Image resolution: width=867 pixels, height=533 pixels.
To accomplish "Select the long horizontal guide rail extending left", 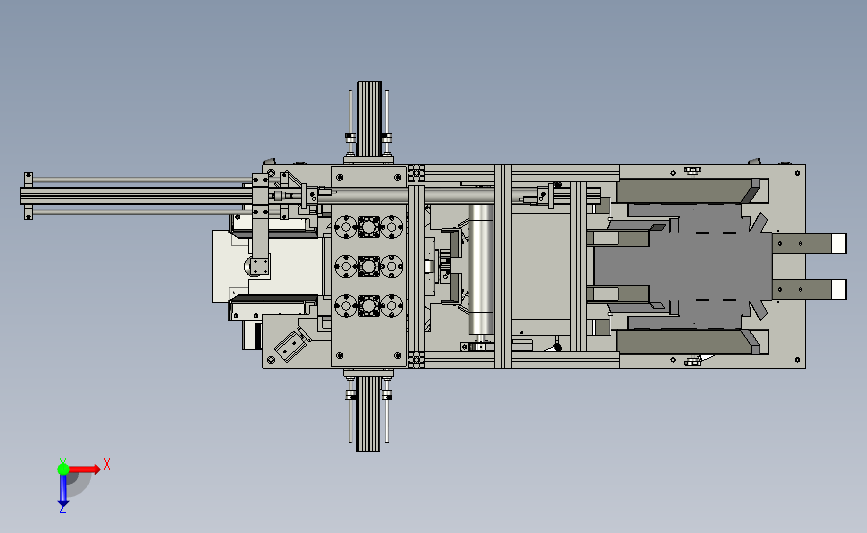I will pyautogui.click(x=135, y=196).
